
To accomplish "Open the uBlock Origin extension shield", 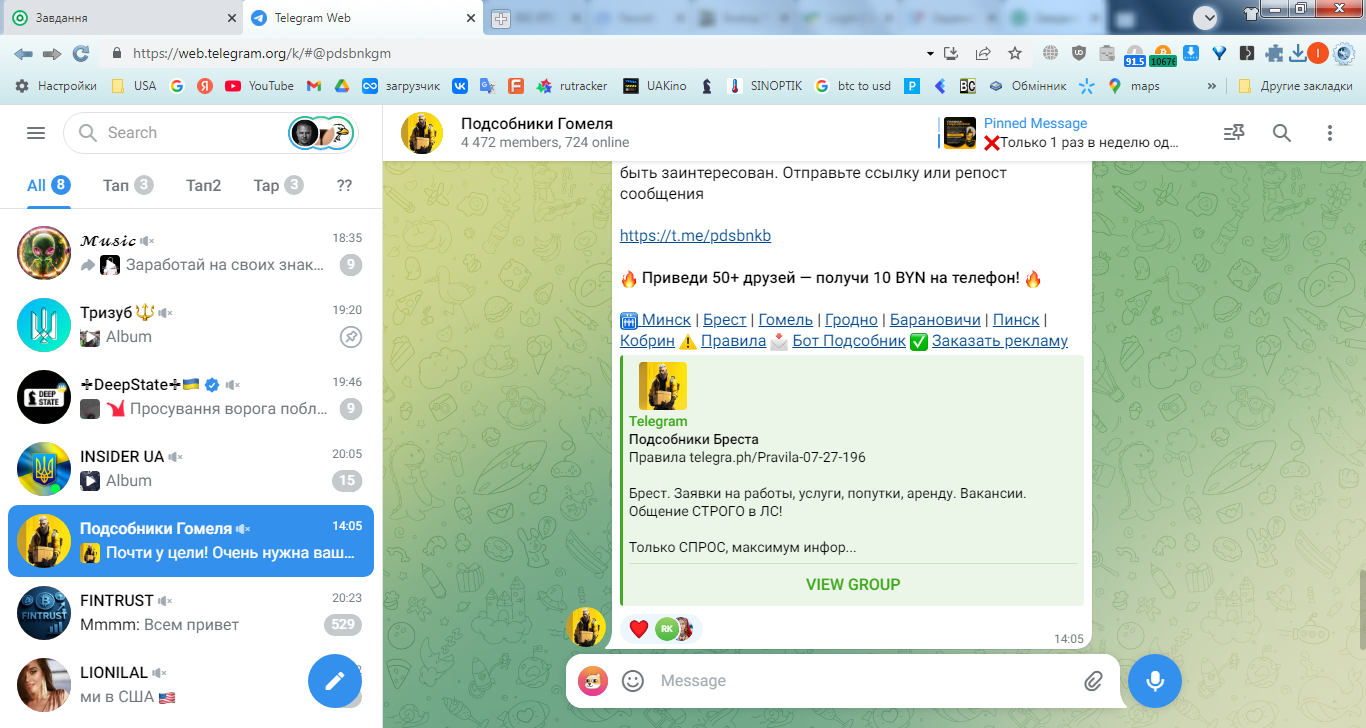I will tap(1079, 53).
